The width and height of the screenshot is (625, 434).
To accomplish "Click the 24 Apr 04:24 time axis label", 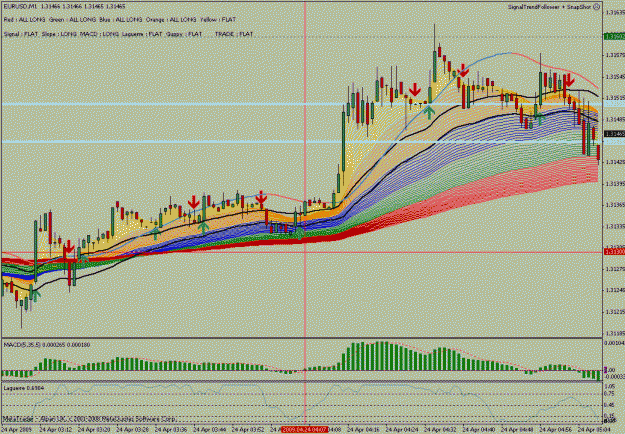I will 402,430.
